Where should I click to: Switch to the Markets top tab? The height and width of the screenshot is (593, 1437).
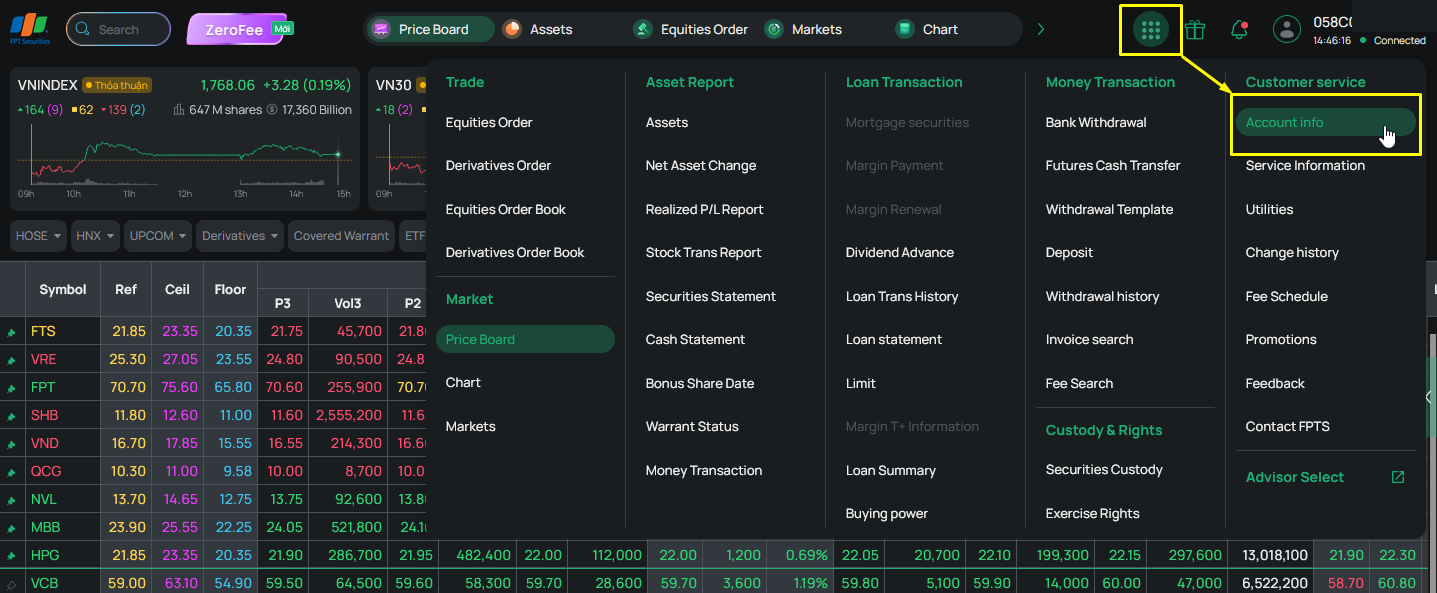[804, 30]
